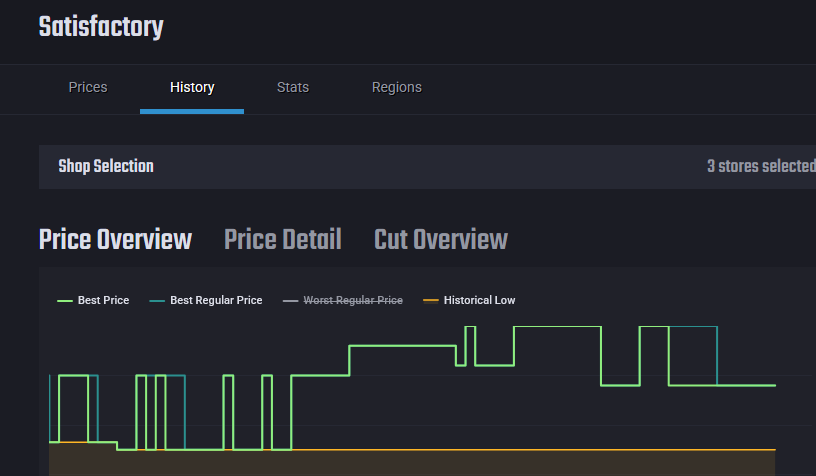816x476 pixels.
Task: Go to the Regions tab
Action: click(397, 87)
